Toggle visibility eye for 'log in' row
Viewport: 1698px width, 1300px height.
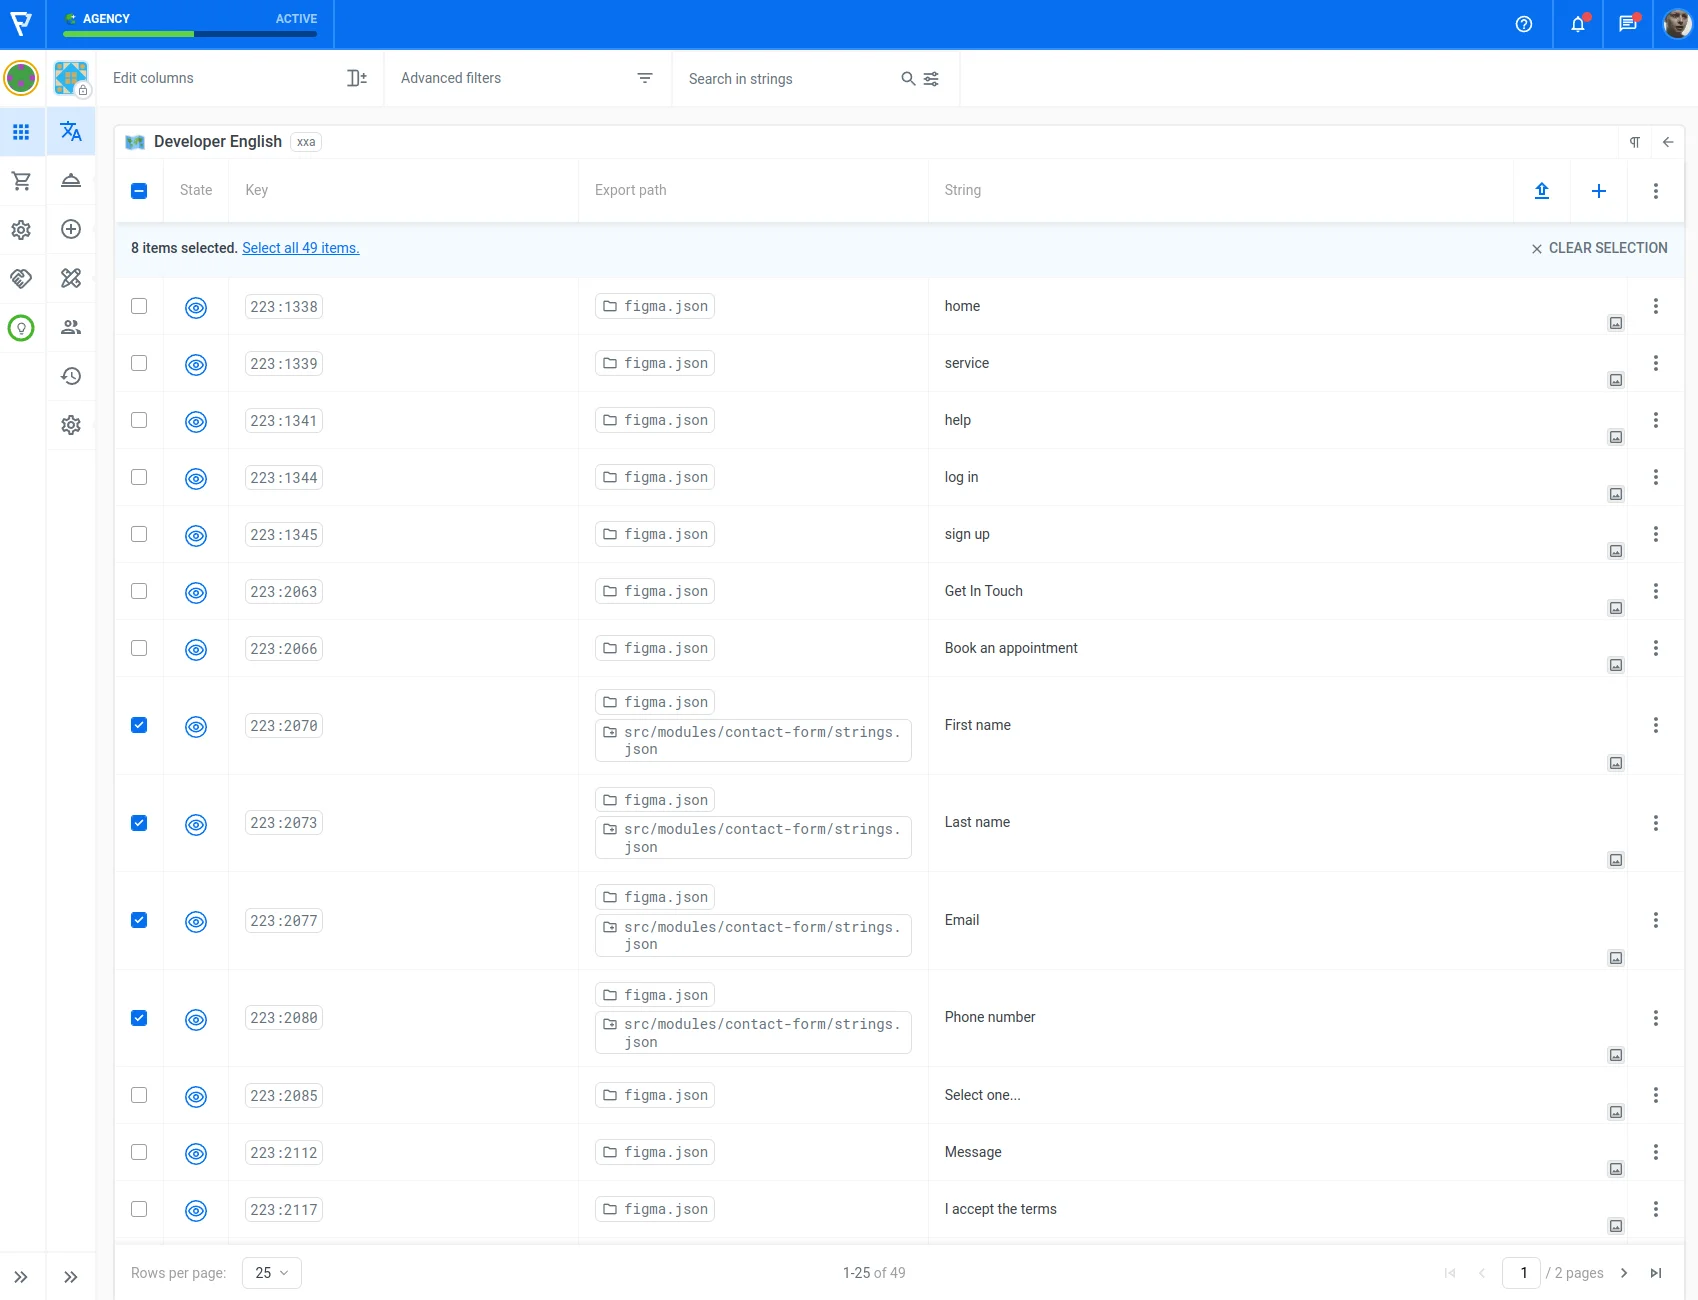pos(196,478)
